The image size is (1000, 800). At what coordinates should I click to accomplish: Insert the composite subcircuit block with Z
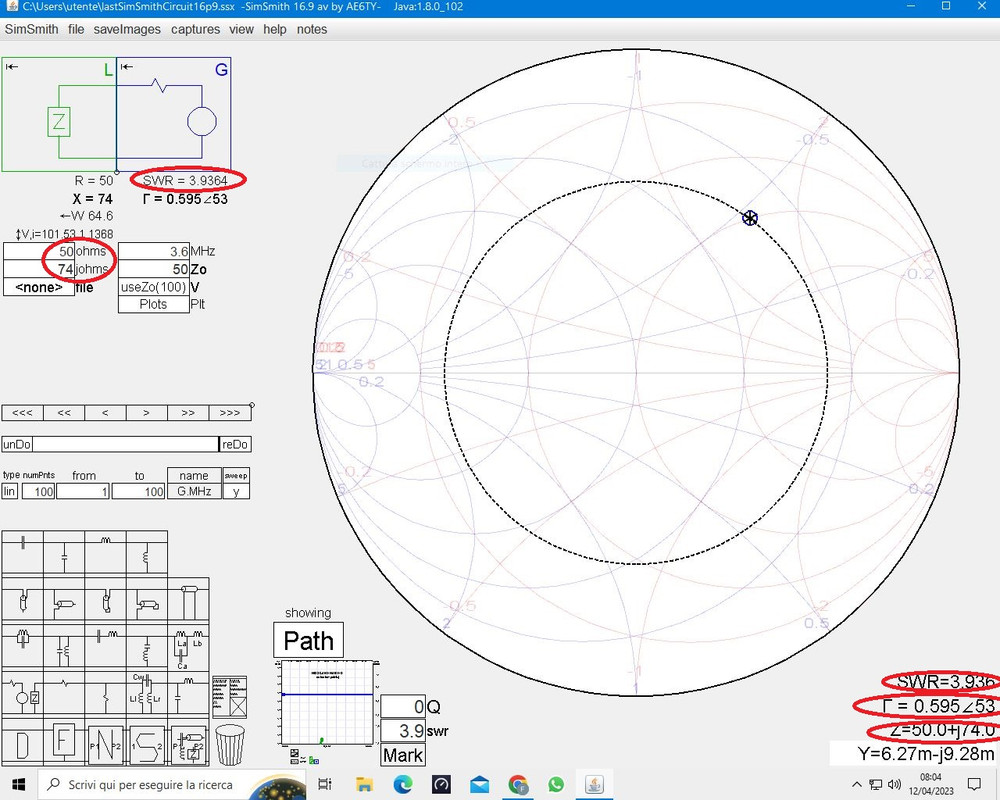click(x=189, y=744)
